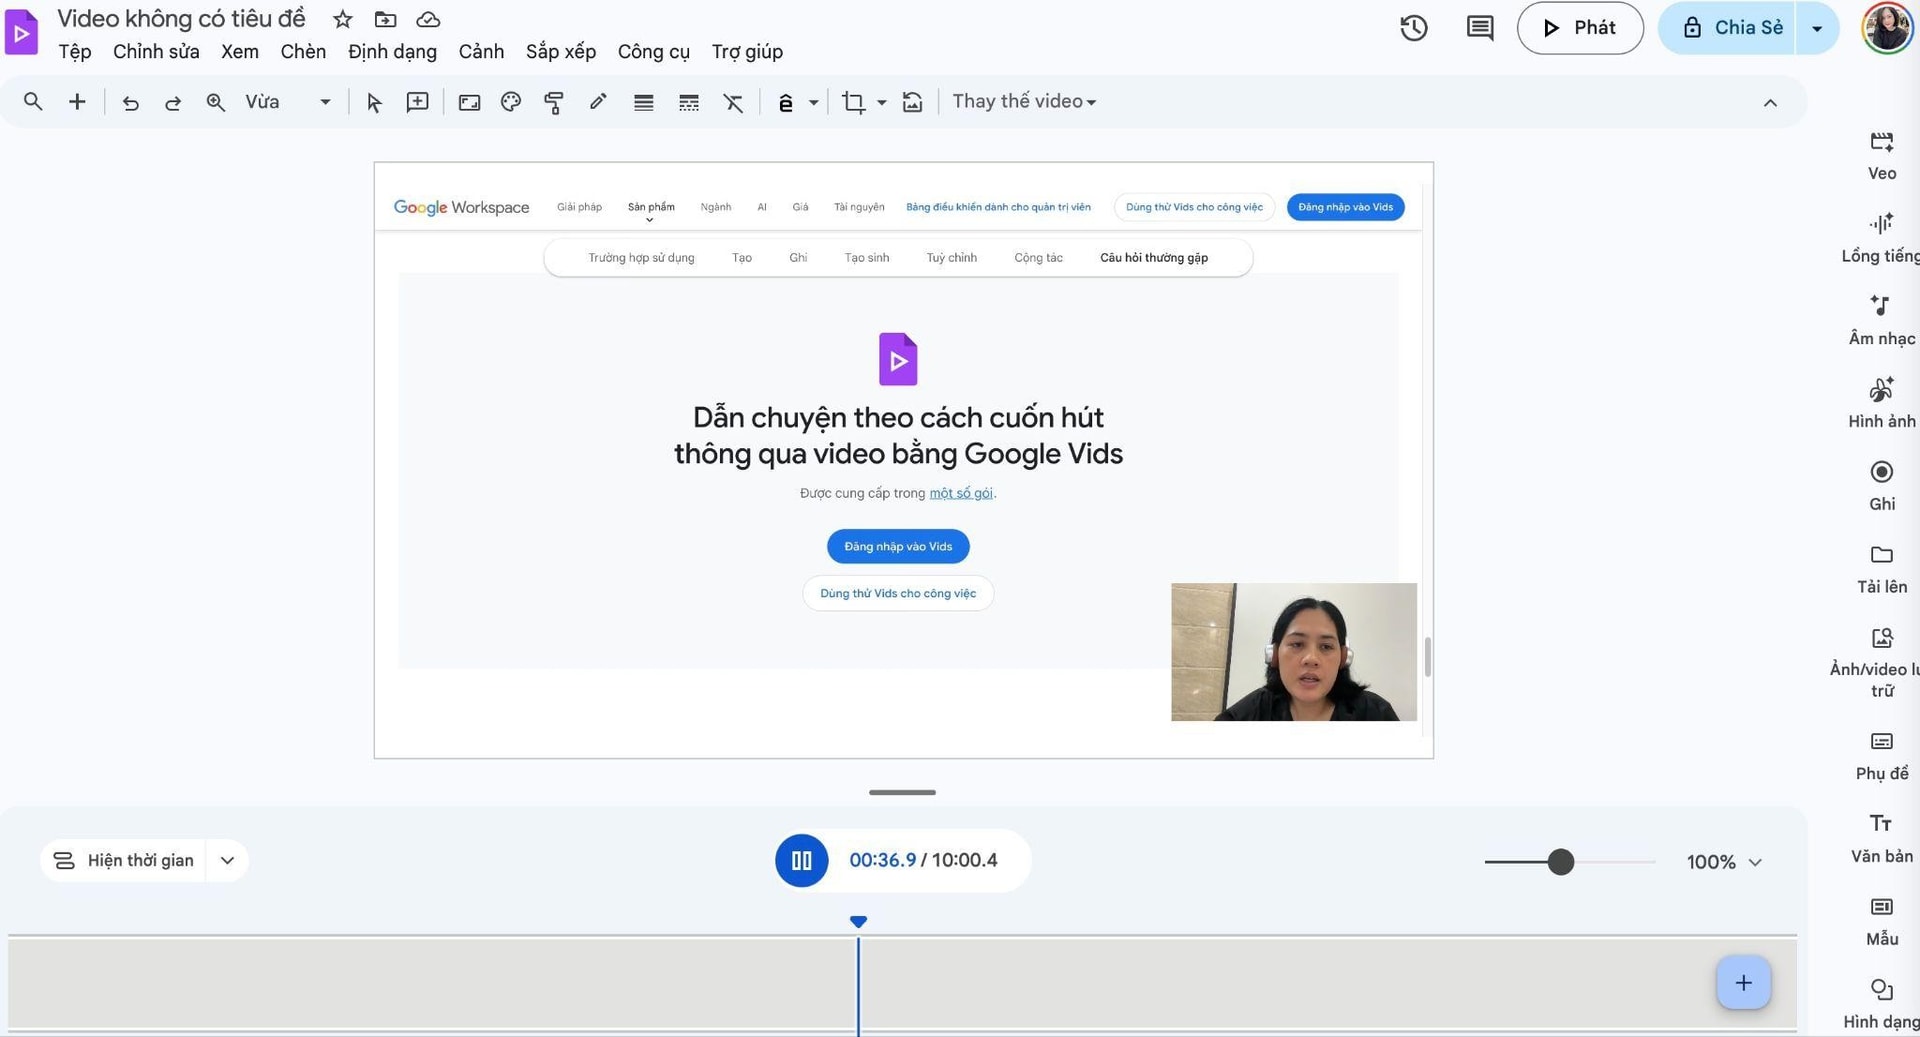Open the Google account avatar
The width and height of the screenshot is (1920, 1037).
click(1887, 28)
